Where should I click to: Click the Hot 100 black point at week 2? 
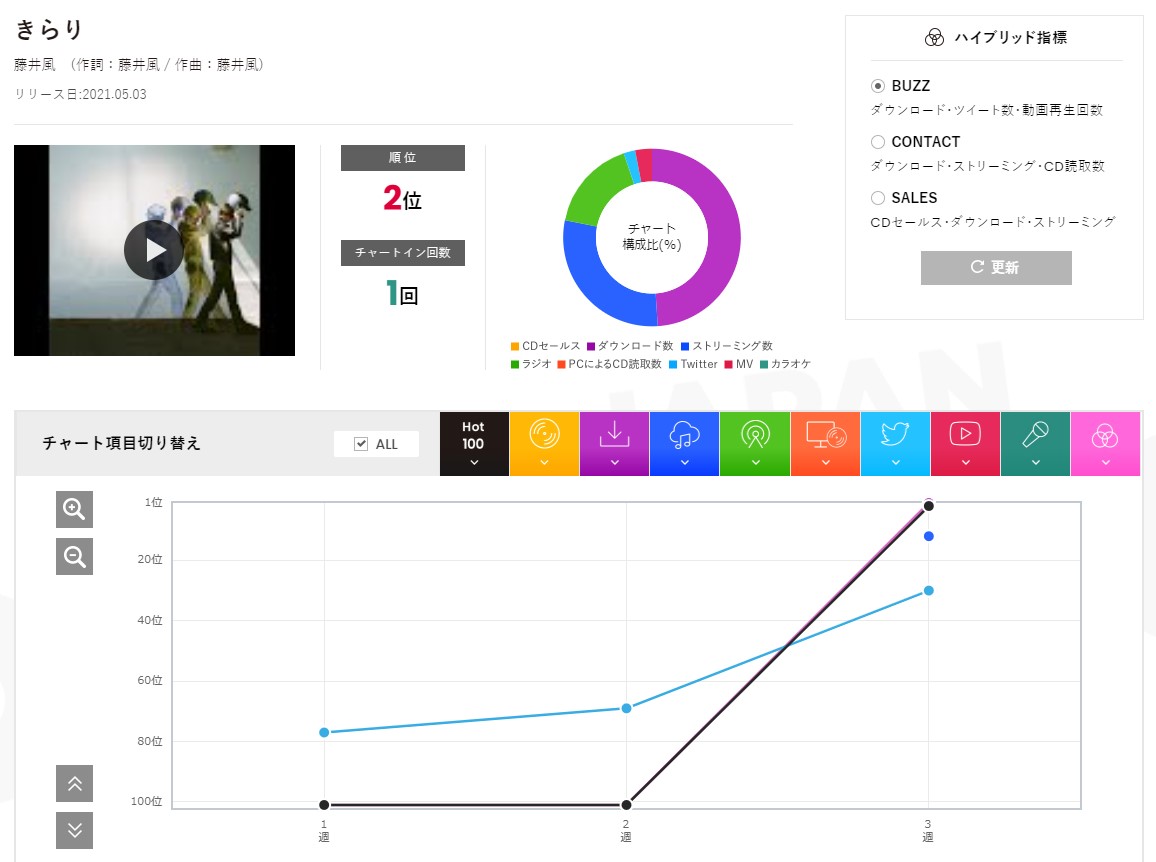point(626,804)
